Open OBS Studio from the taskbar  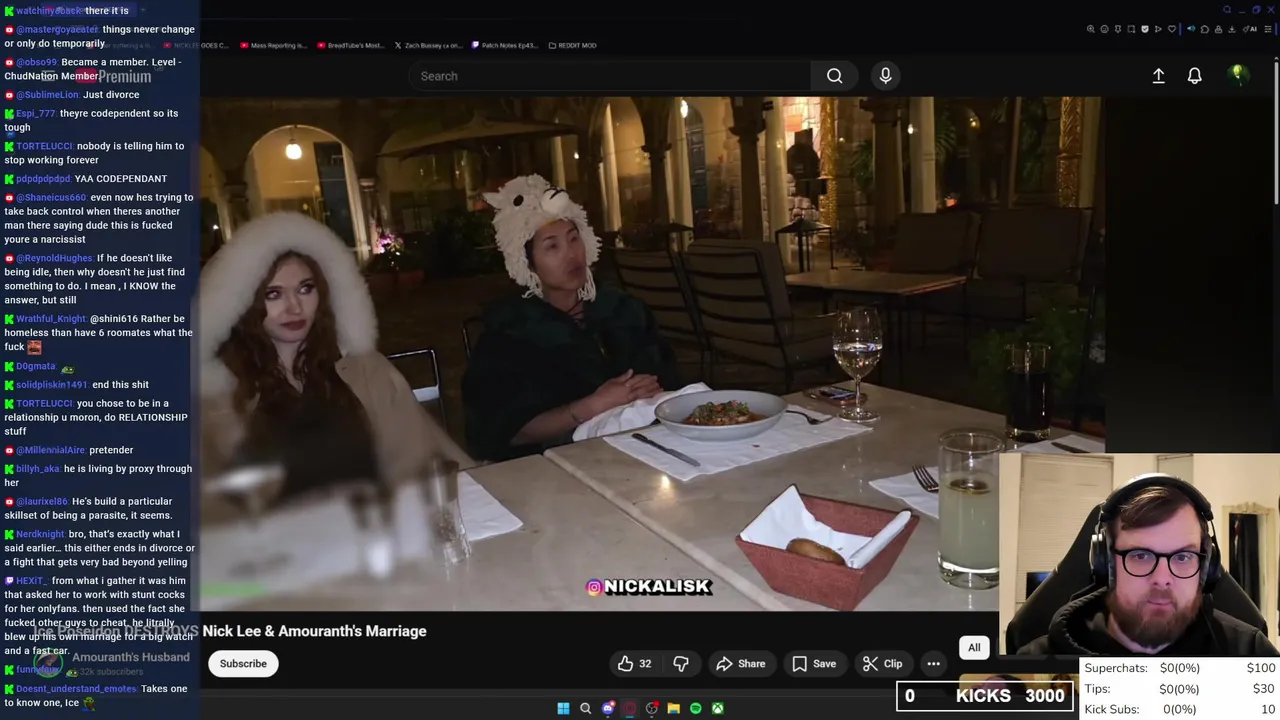652,708
